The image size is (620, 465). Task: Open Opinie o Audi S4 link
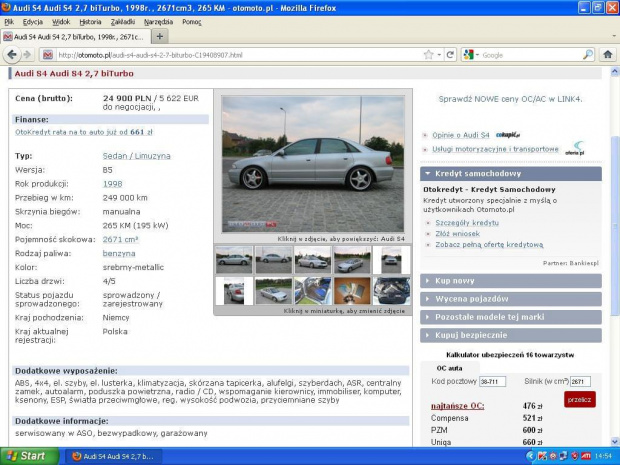pos(461,135)
